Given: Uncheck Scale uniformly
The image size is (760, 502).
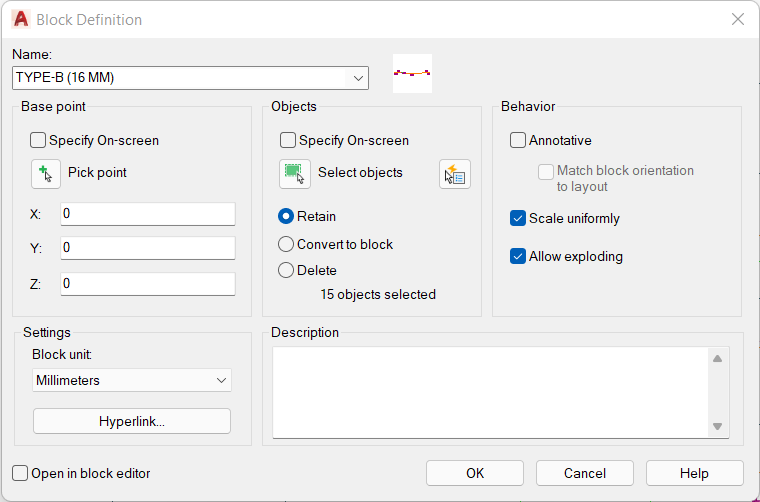Looking at the screenshot, I should [518, 218].
